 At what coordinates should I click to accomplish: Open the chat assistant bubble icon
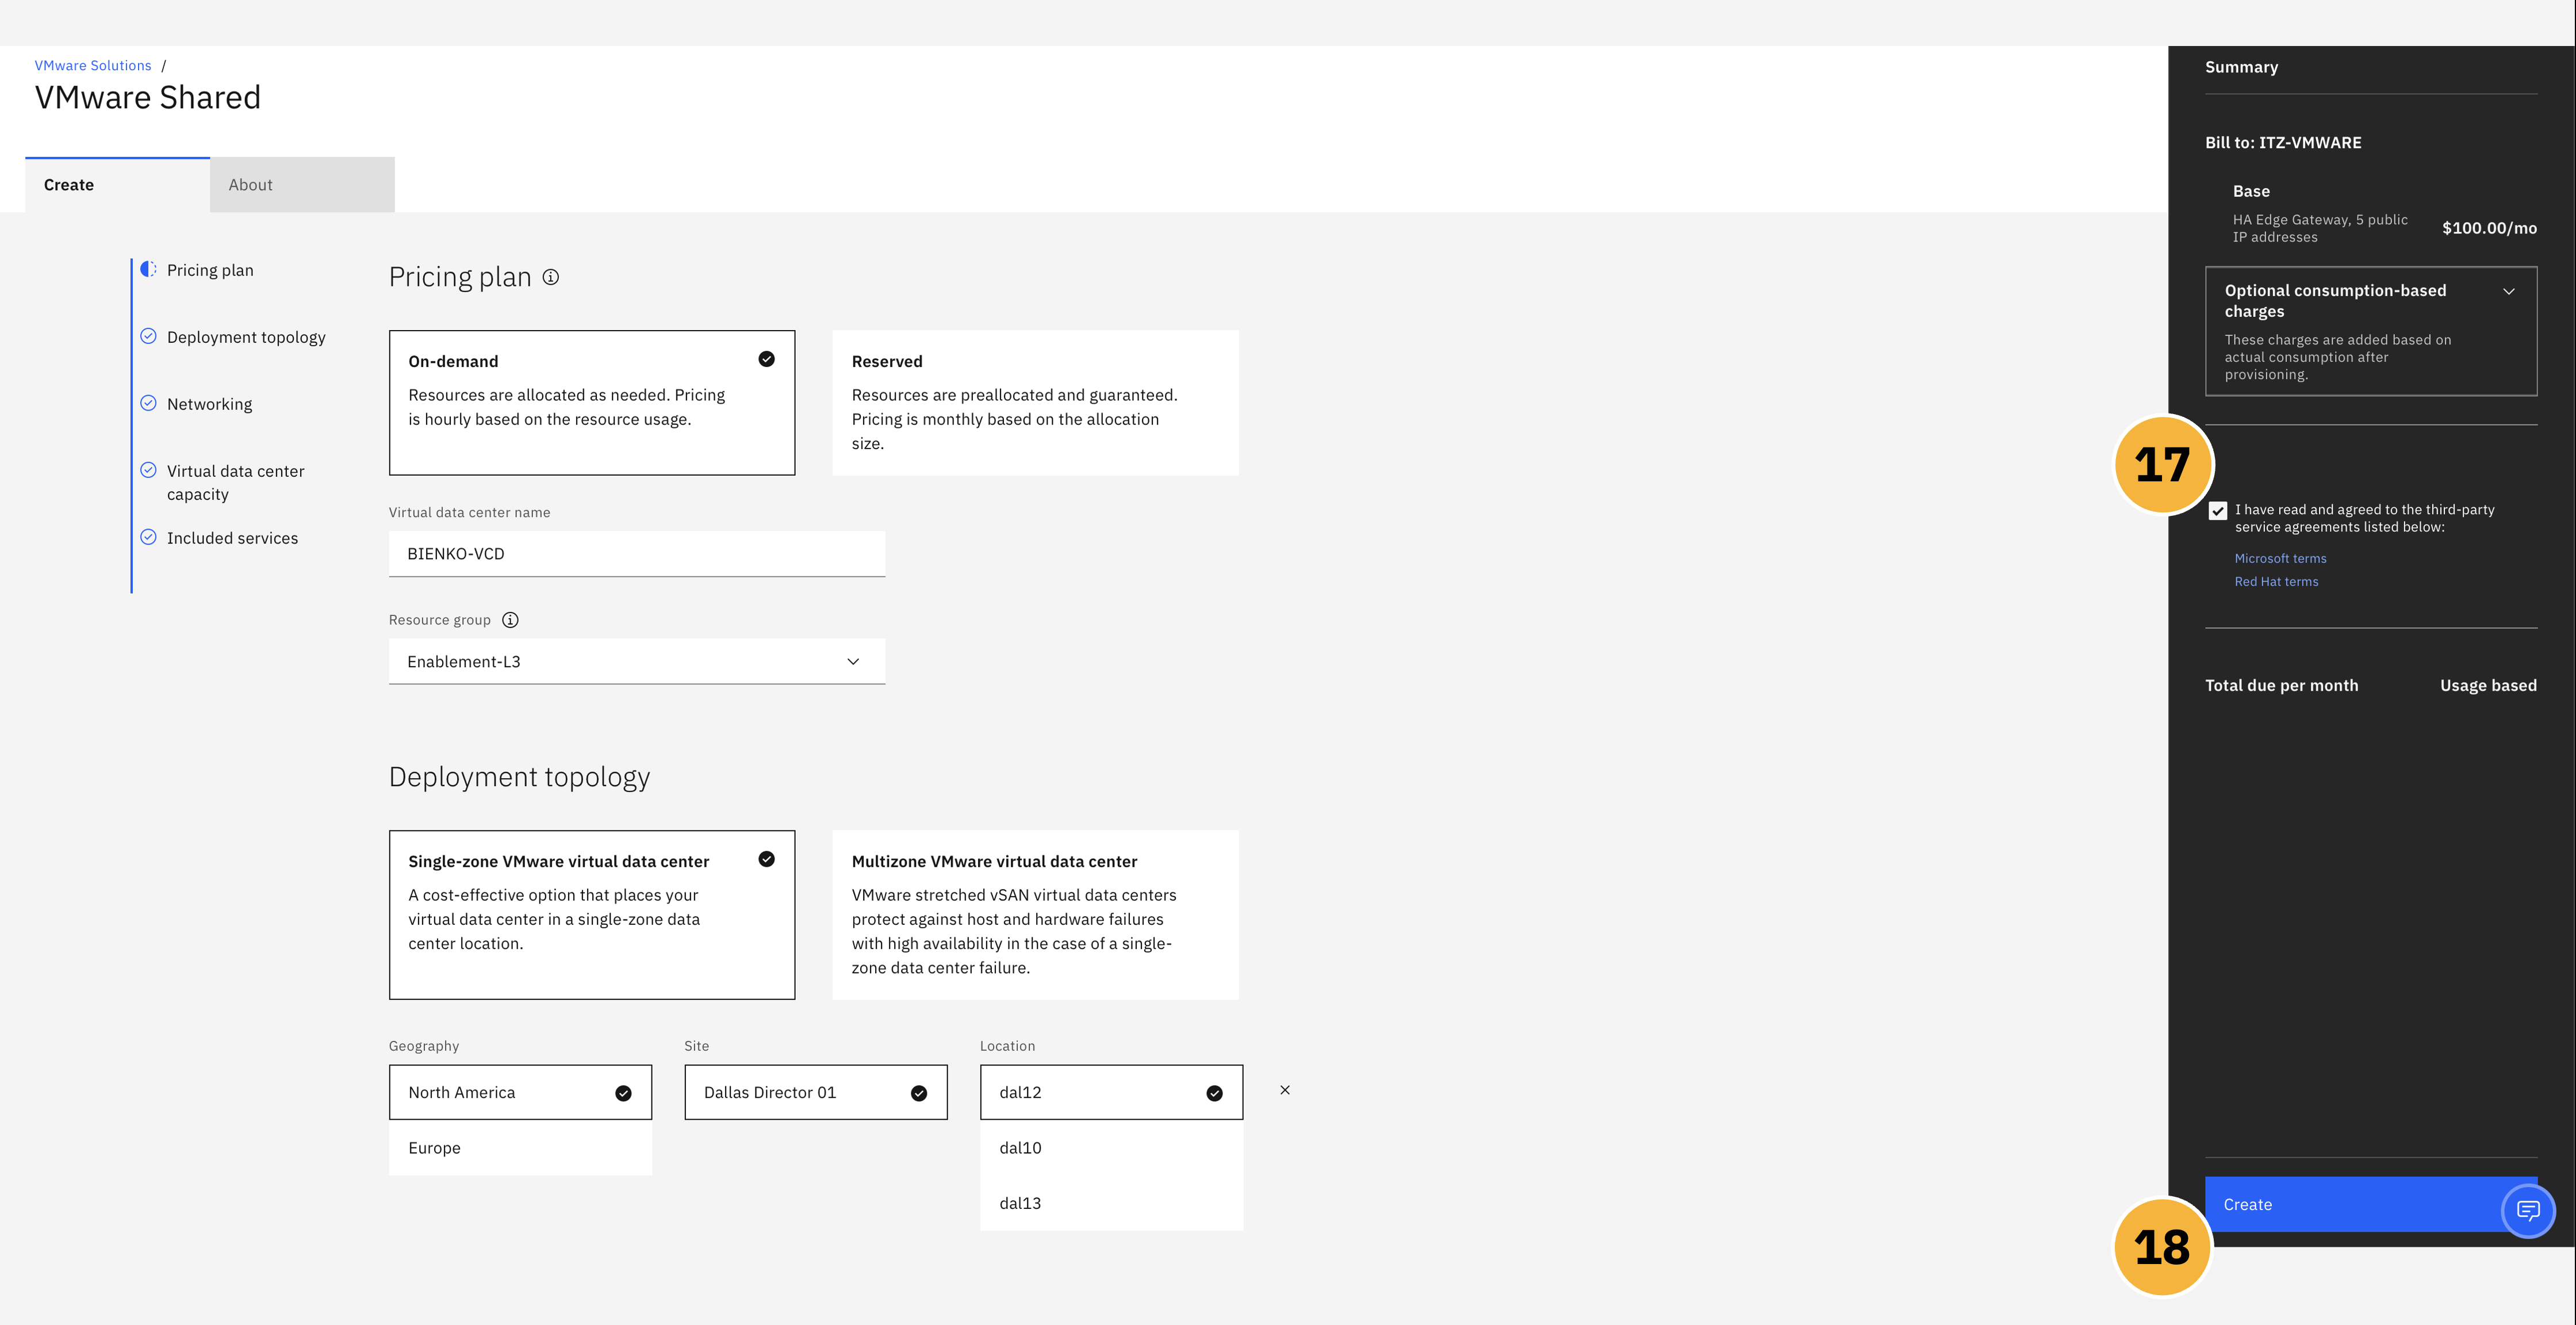2528,1211
